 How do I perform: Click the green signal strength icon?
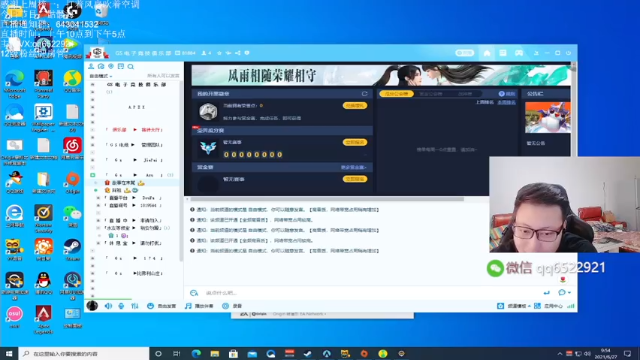[x=571, y=306]
